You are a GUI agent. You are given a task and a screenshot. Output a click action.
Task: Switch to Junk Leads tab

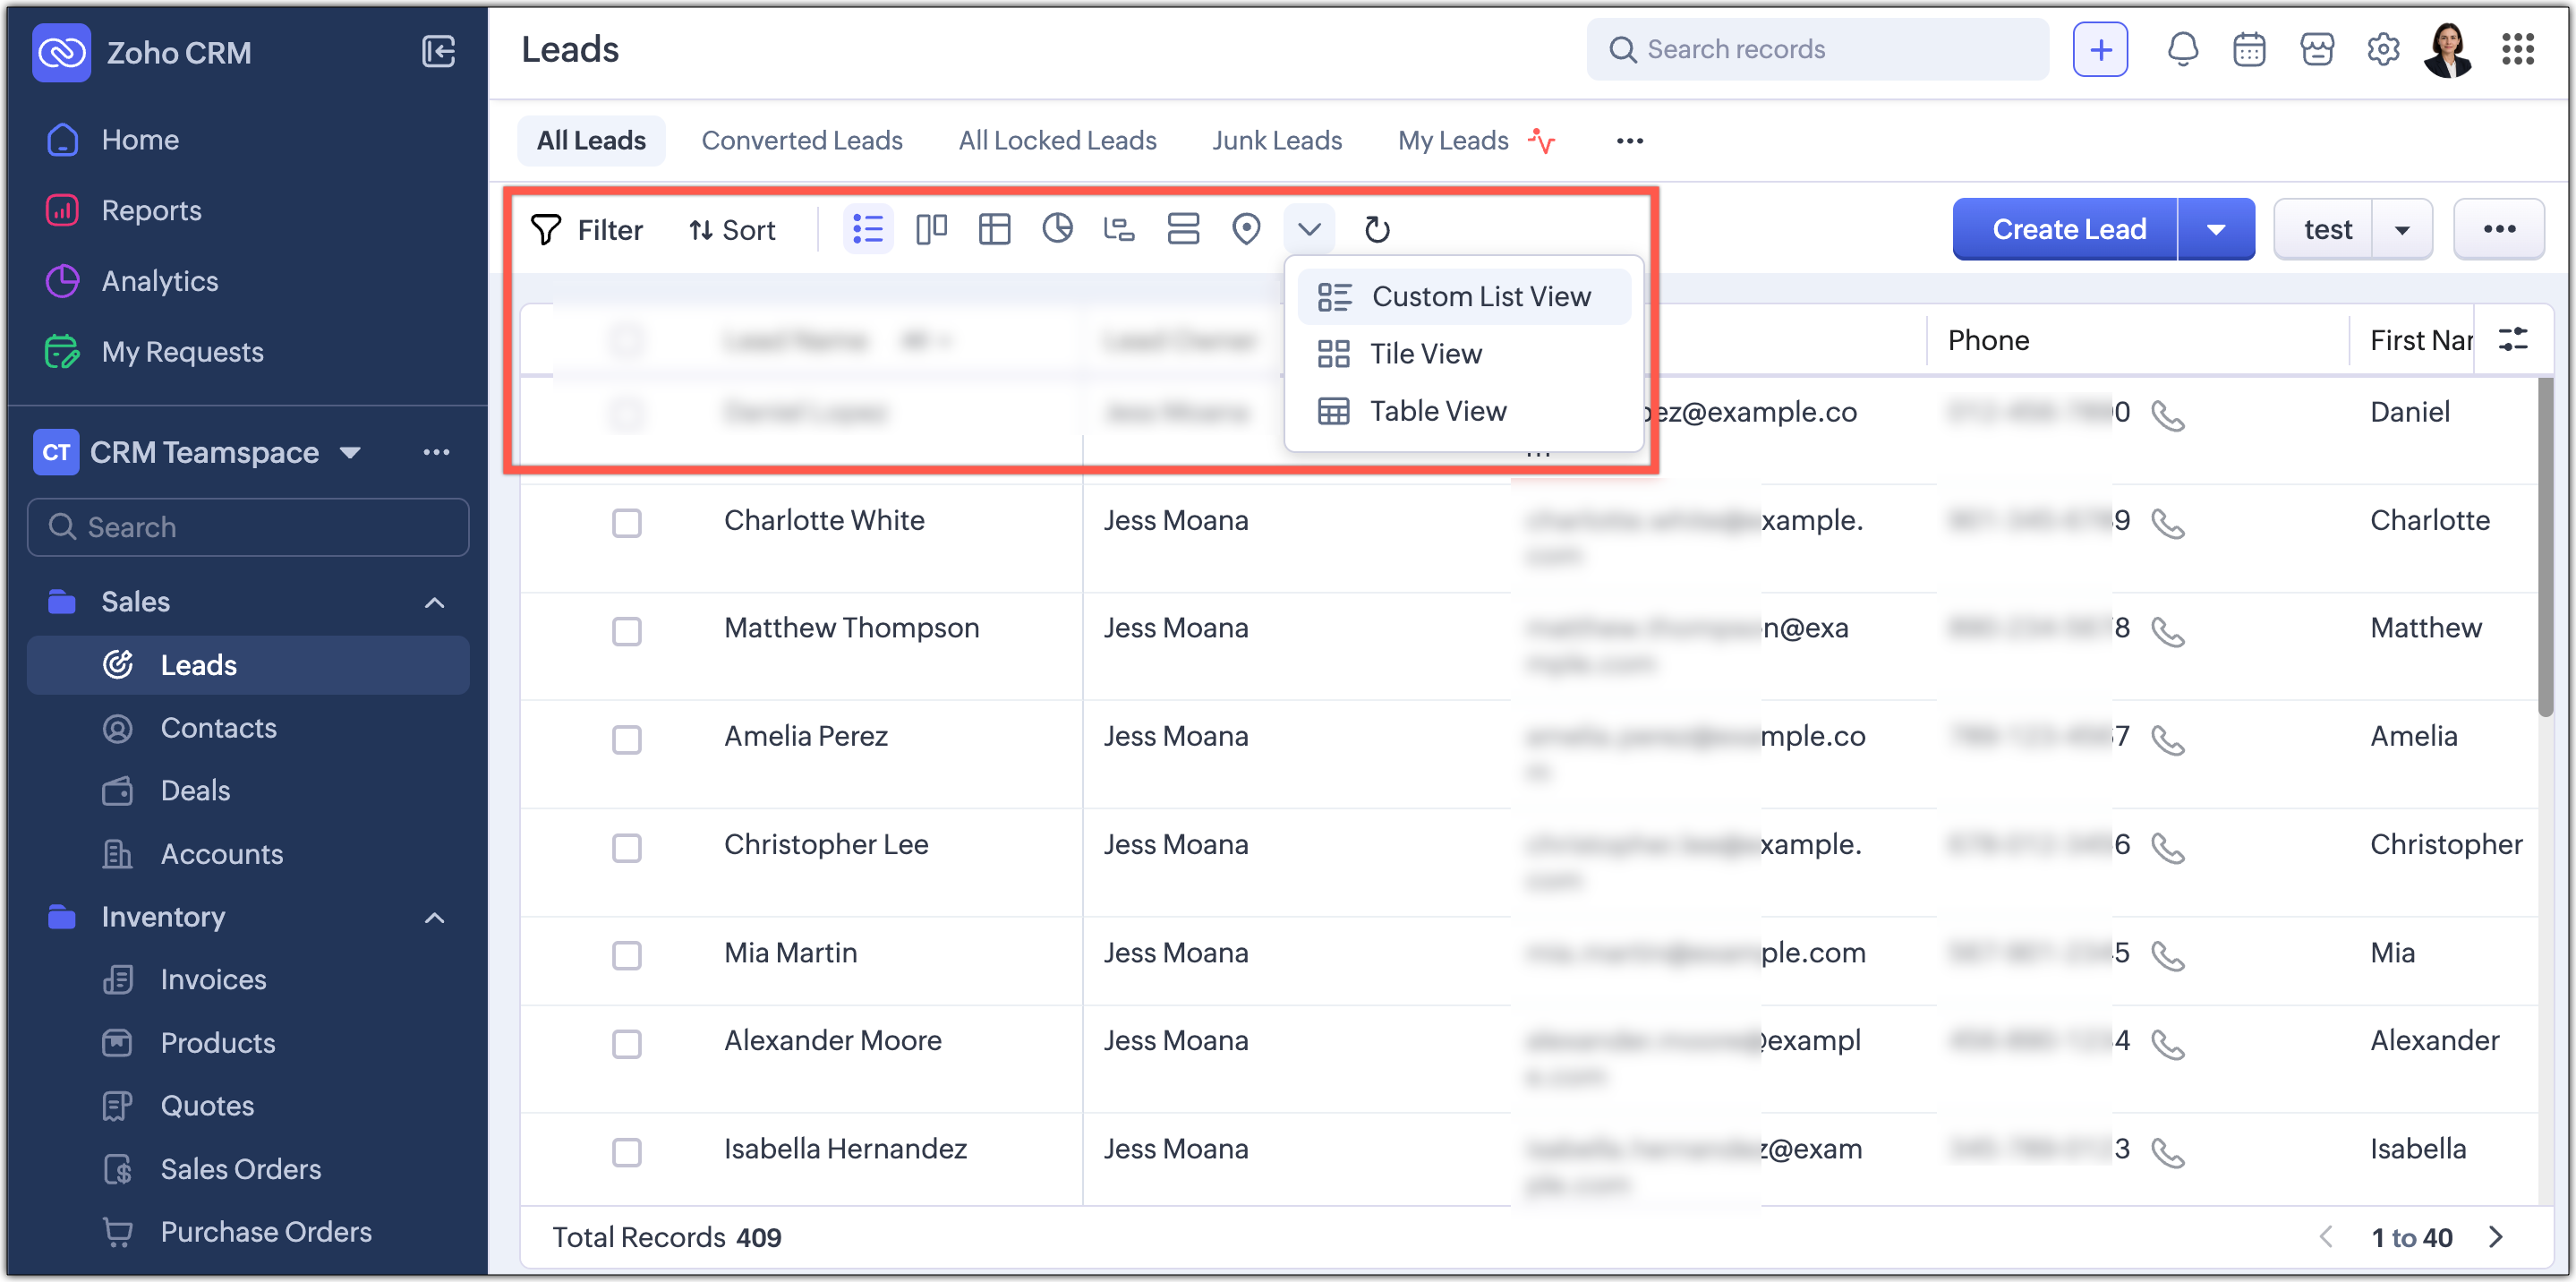[x=1276, y=140]
